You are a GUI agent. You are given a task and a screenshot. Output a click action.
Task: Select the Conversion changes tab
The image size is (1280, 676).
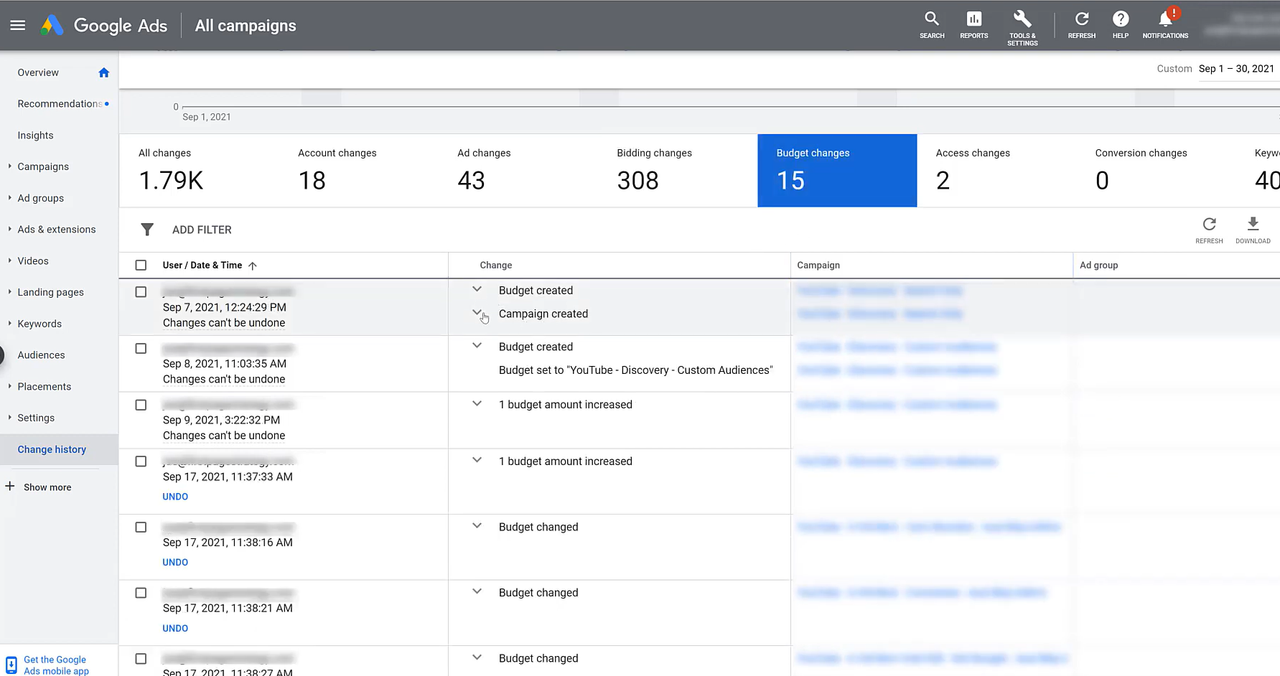pos(1156,171)
